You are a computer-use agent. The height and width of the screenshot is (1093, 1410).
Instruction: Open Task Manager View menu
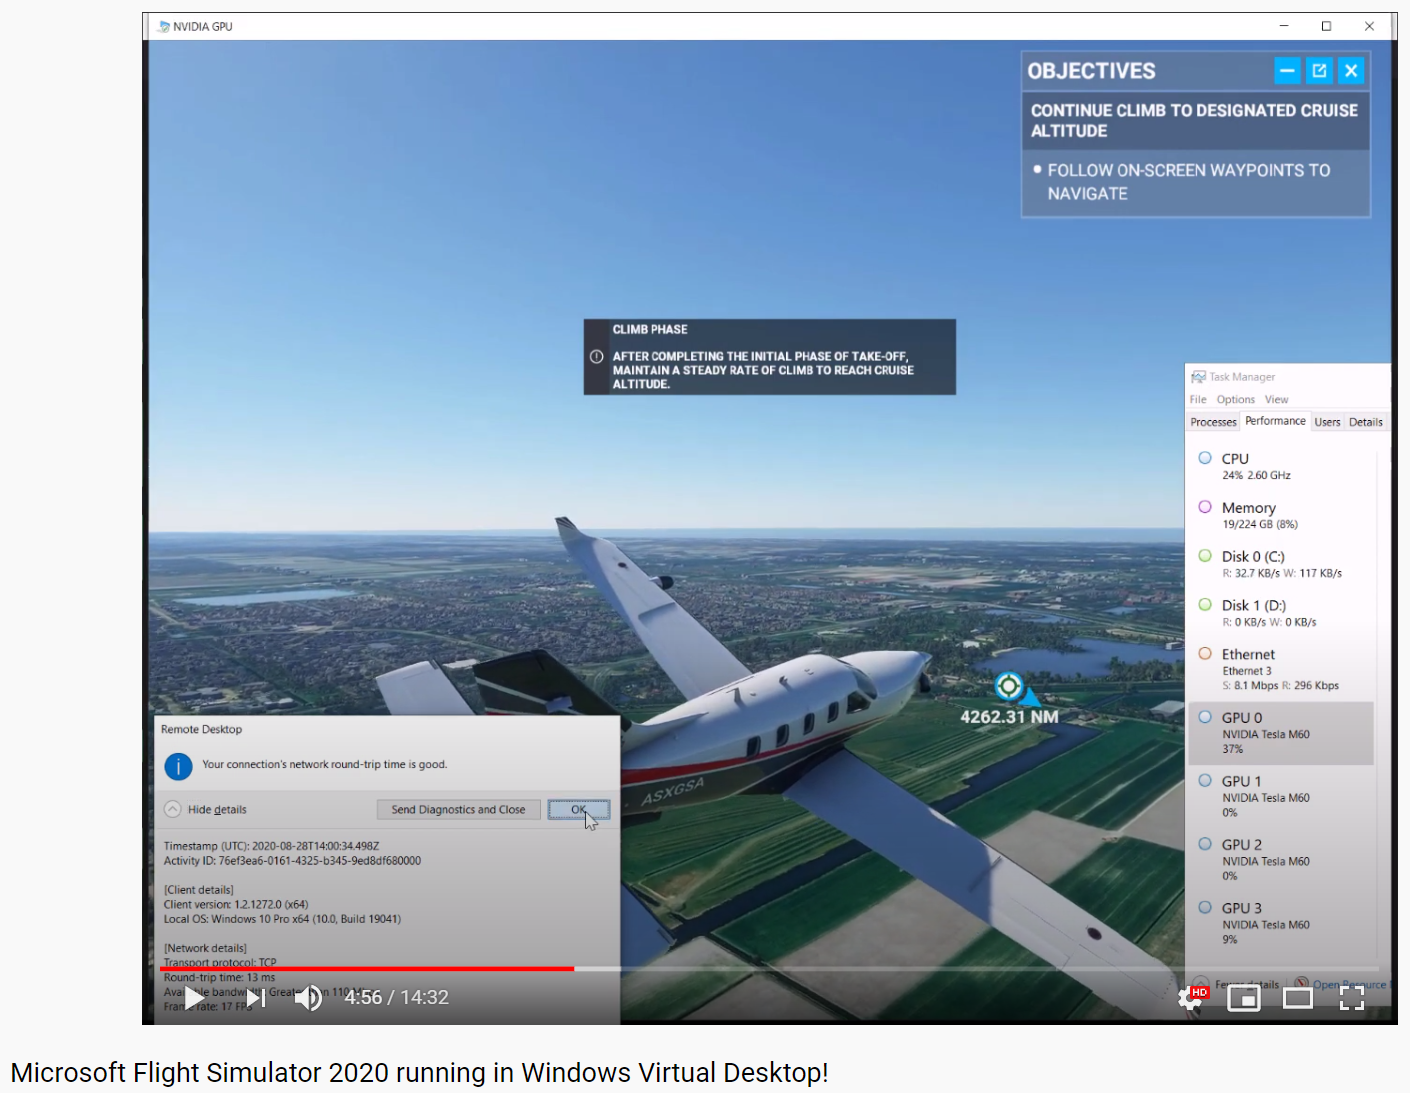(x=1276, y=399)
